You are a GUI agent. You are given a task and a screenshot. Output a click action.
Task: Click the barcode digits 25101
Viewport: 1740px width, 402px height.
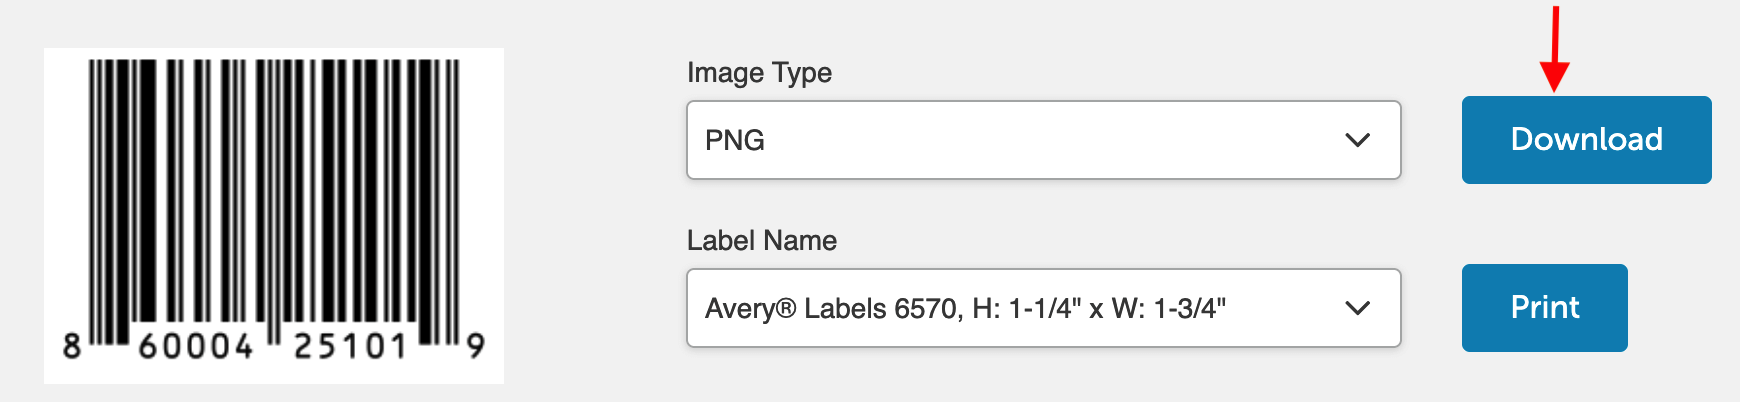coord(350,347)
